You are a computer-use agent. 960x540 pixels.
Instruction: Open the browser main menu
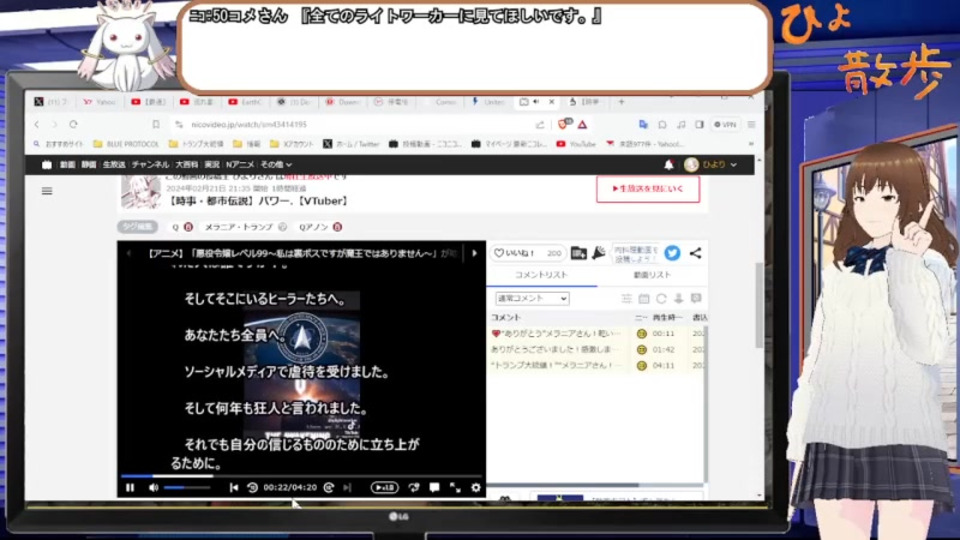[x=751, y=124]
